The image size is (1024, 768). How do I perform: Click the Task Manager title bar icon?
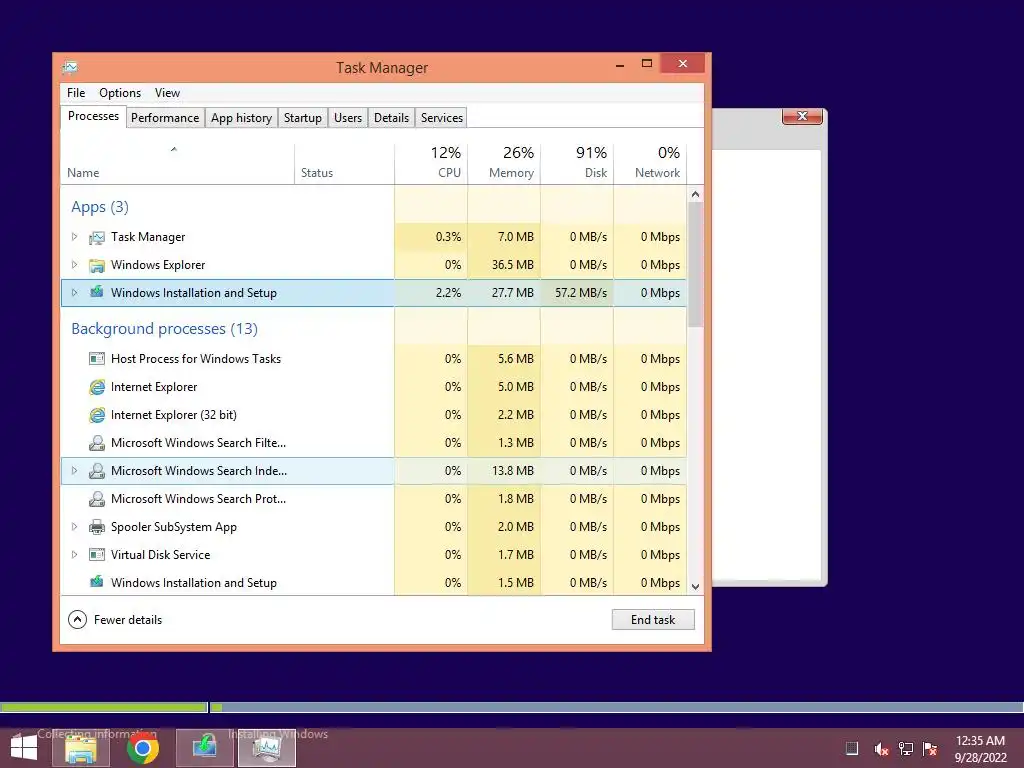click(70, 67)
